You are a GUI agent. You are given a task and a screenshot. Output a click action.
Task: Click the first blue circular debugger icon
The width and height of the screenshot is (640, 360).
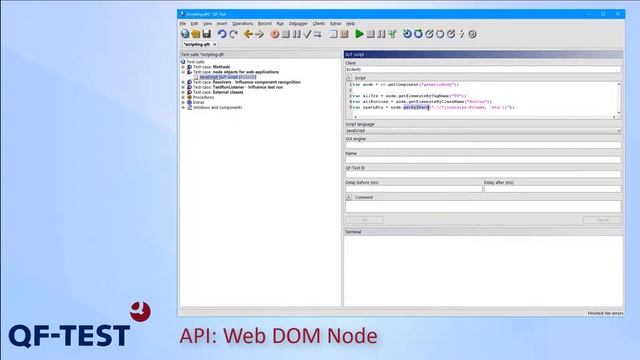point(407,34)
